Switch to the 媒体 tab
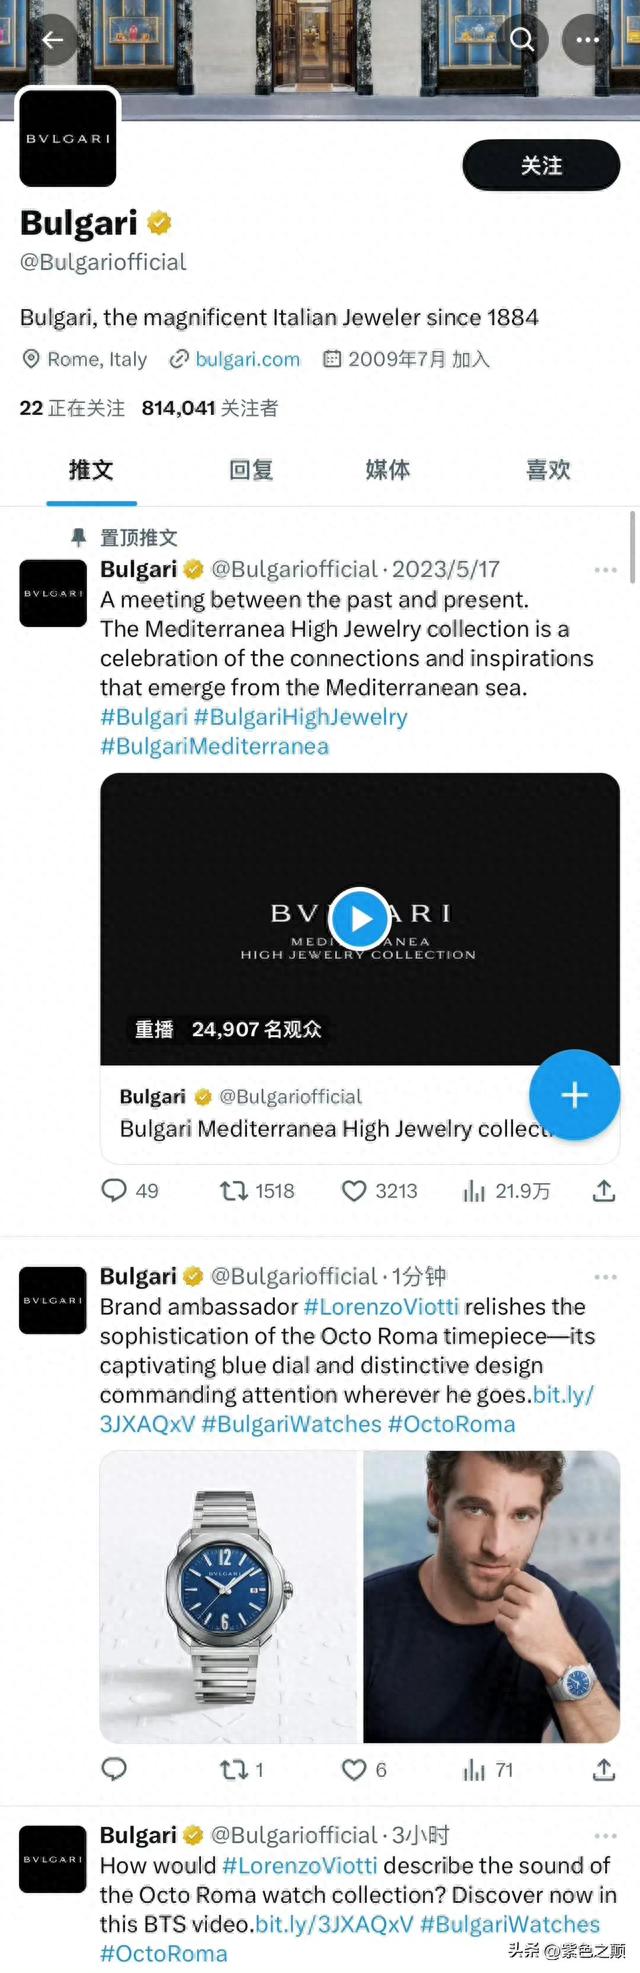This screenshot has width=640, height=1973. [x=388, y=470]
